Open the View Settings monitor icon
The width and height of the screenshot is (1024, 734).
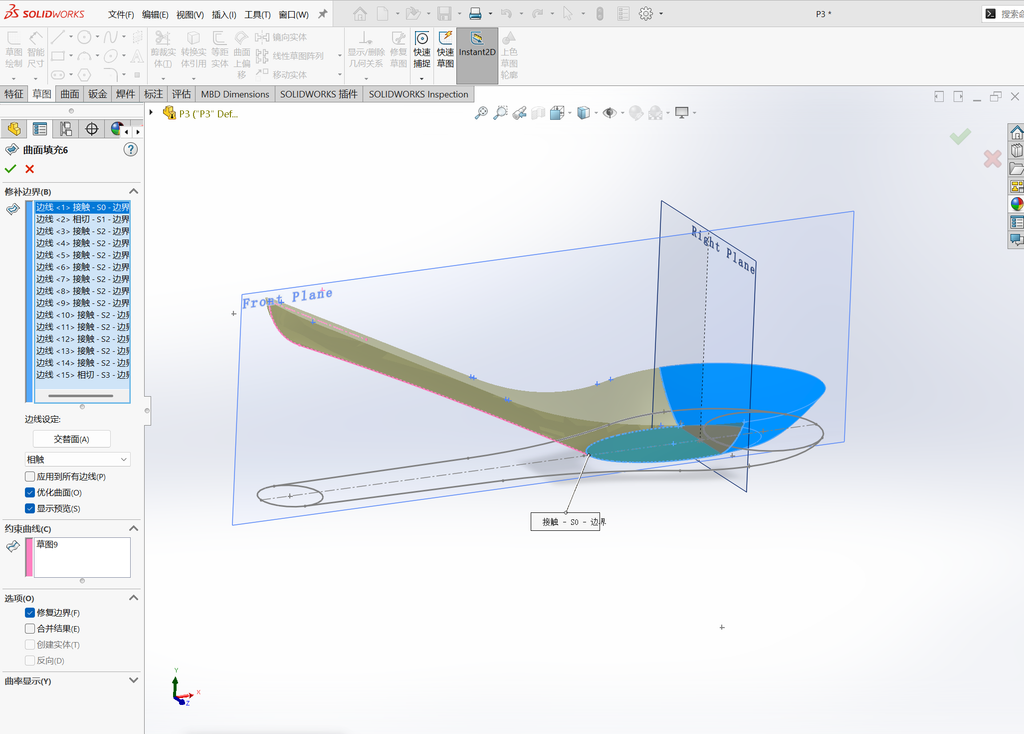click(682, 113)
